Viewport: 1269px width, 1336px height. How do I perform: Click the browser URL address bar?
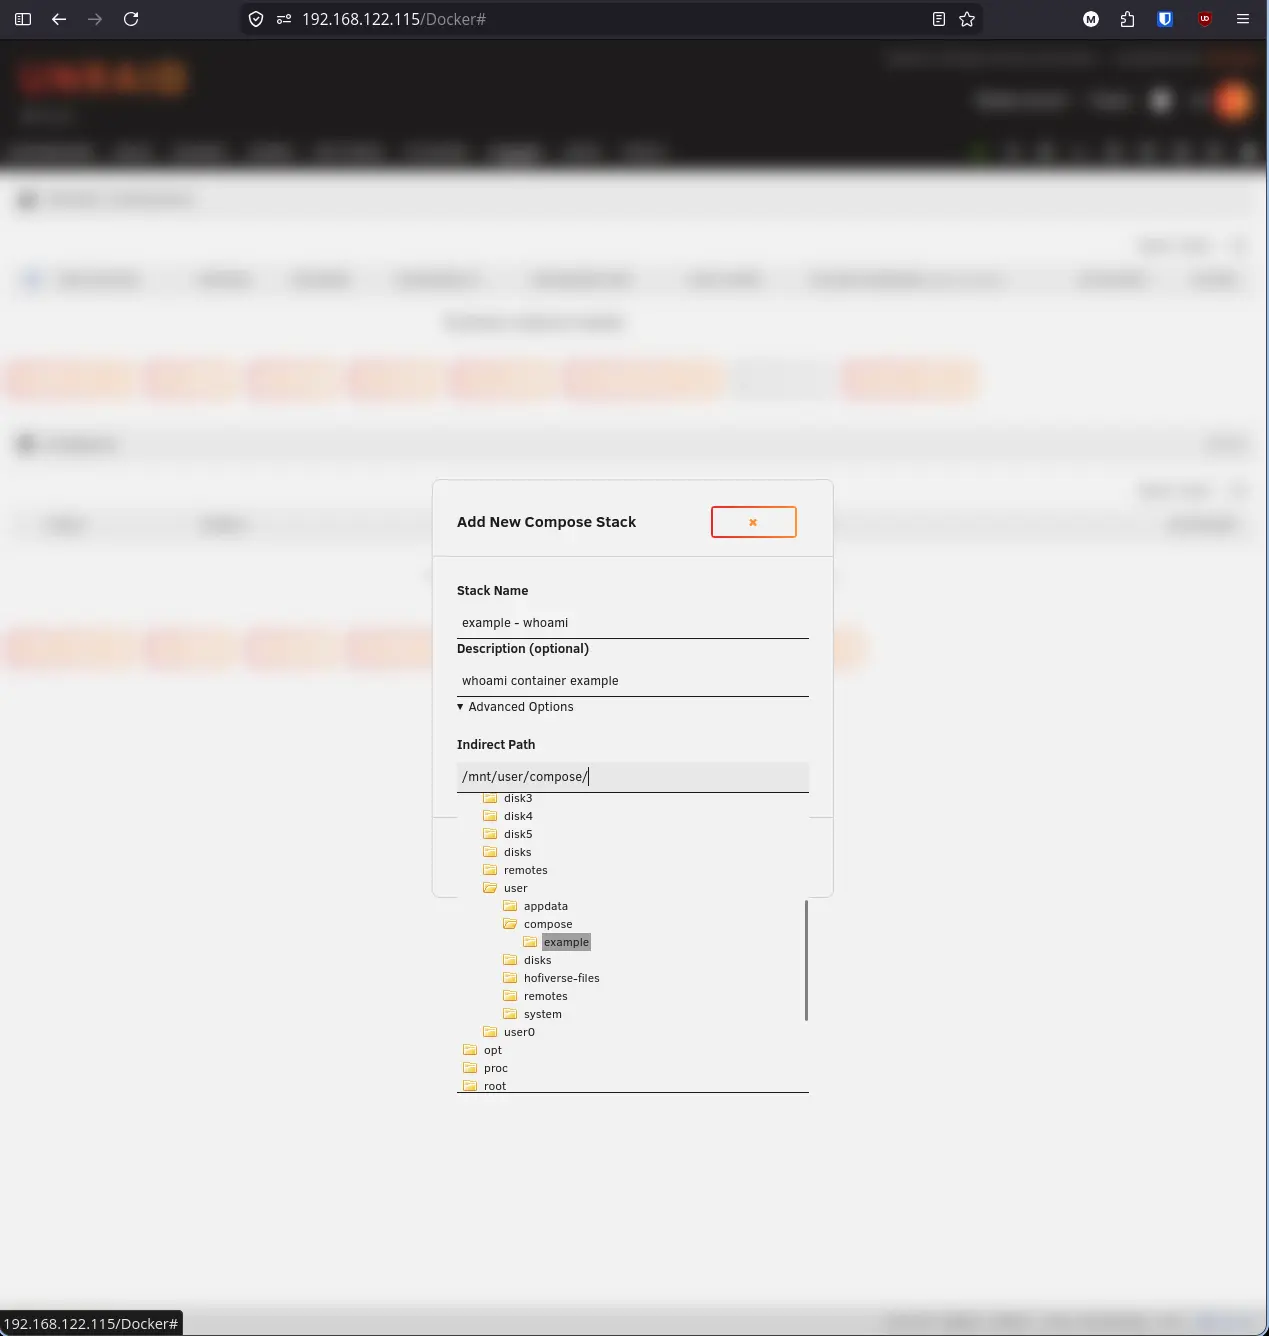coord(610,19)
